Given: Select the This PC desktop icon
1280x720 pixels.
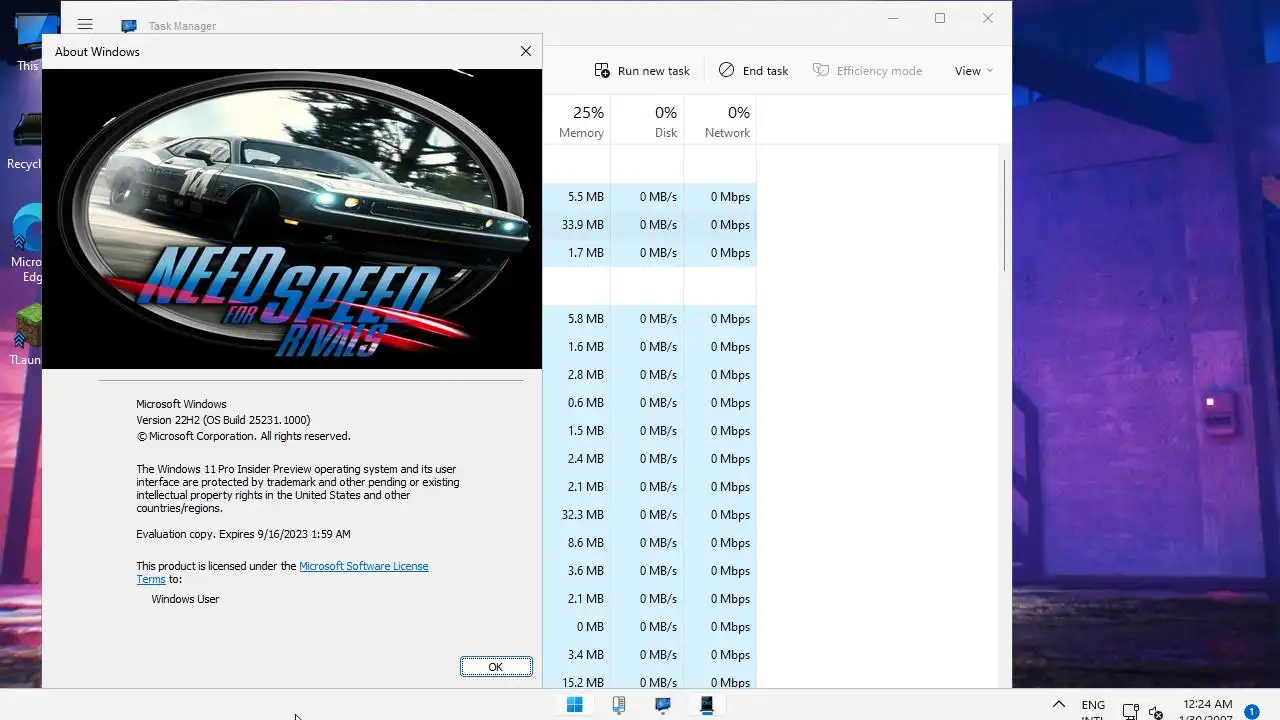Looking at the screenshot, I should pyautogui.click(x=27, y=42).
